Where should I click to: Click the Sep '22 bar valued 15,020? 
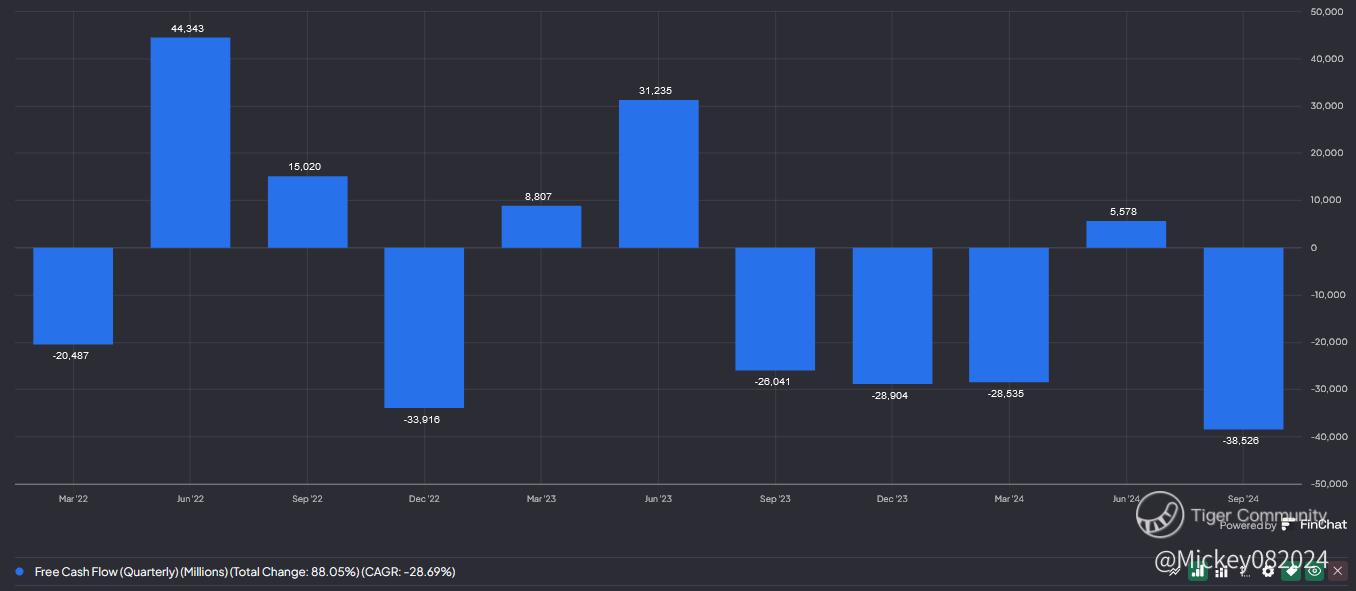(307, 212)
